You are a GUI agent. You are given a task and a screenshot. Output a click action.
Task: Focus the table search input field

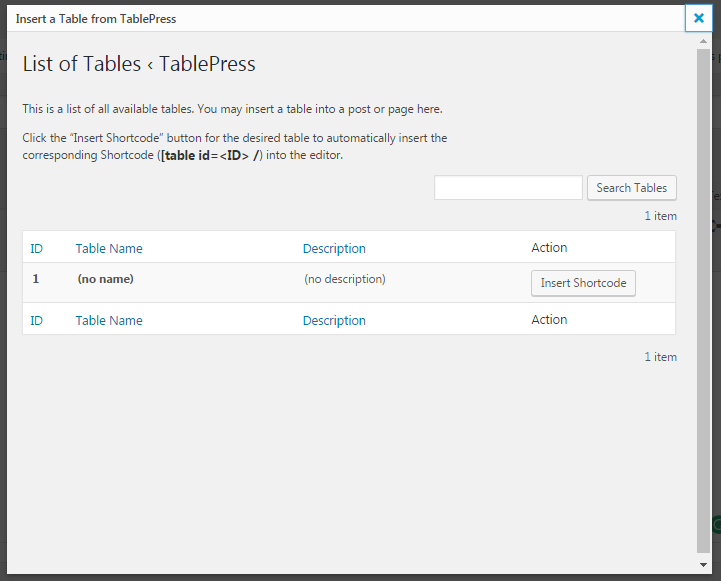(x=508, y=188)
